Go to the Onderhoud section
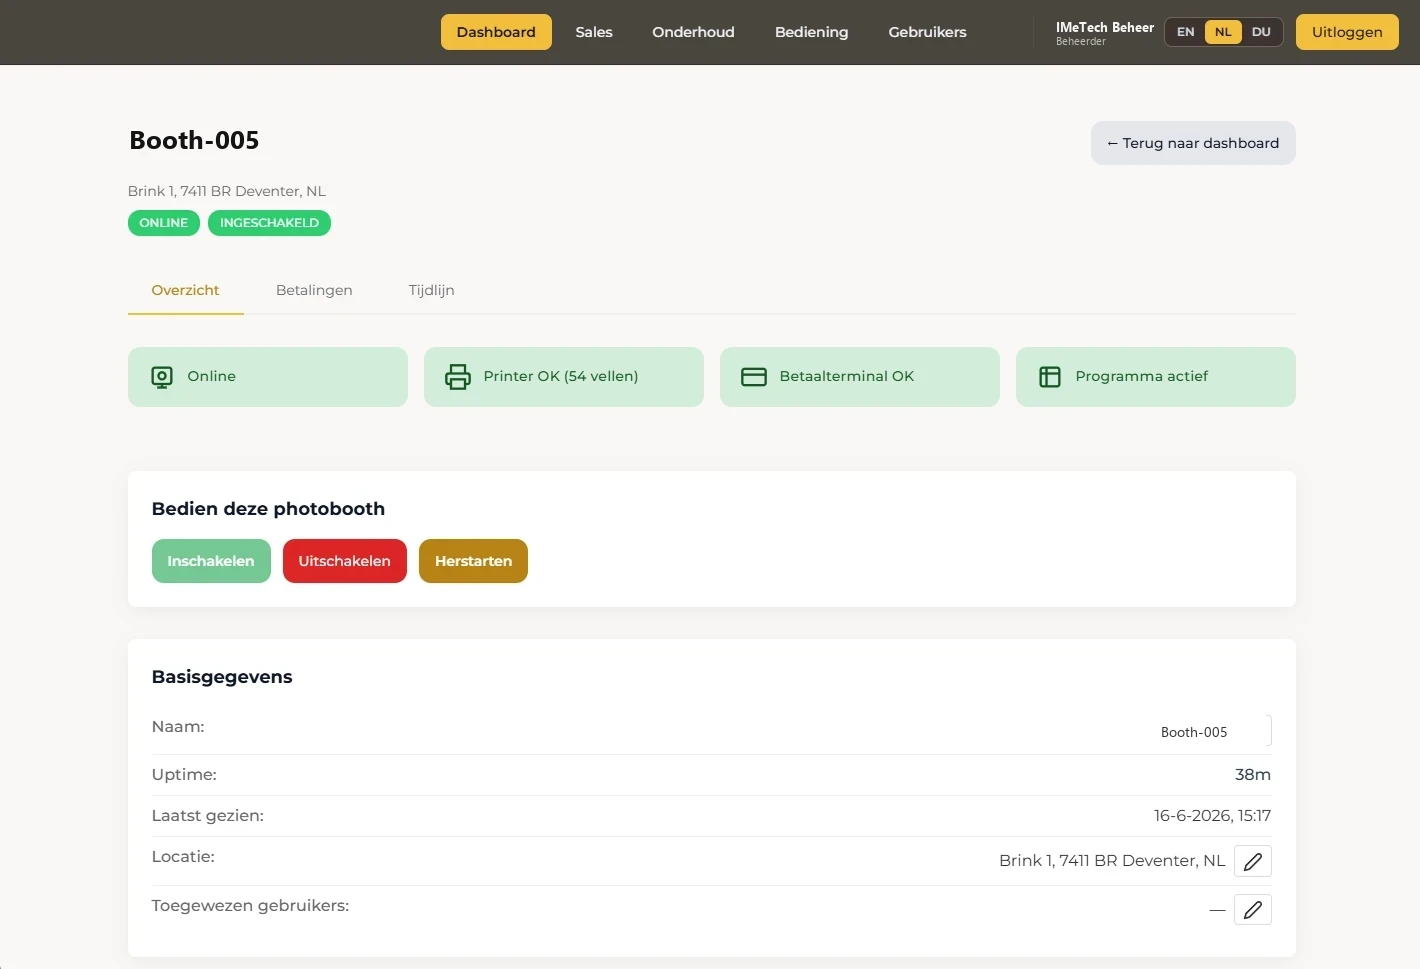 (x=694, y=32)
